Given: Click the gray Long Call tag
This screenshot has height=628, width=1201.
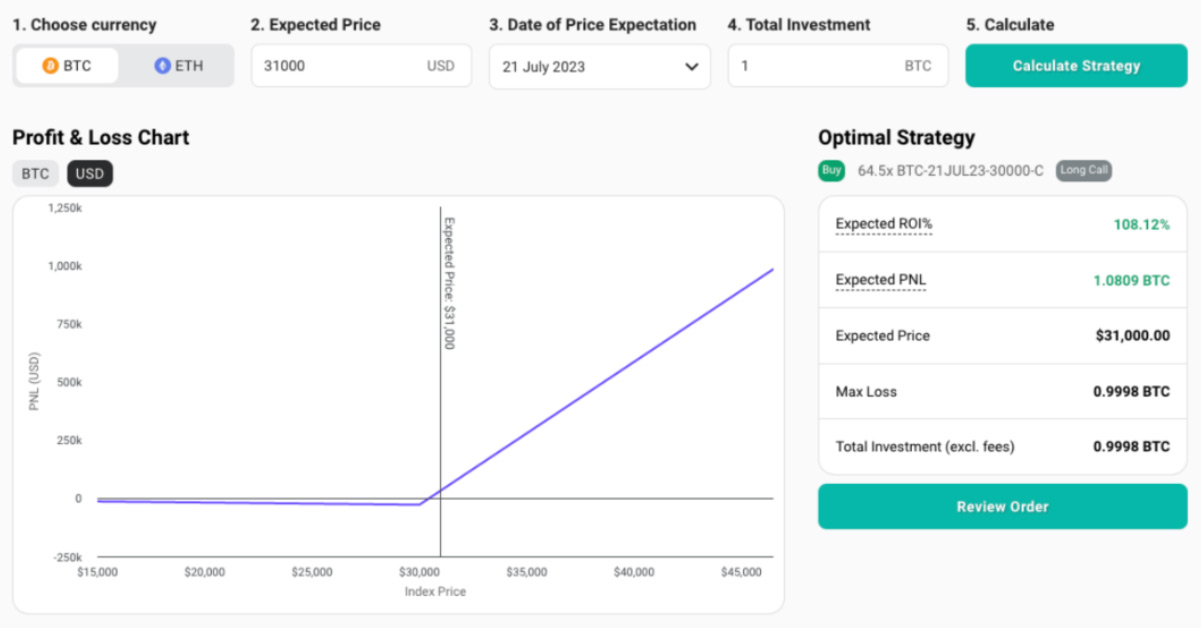Looking at the screenshot, I should pyautogui.click(x=1084, y=171).
